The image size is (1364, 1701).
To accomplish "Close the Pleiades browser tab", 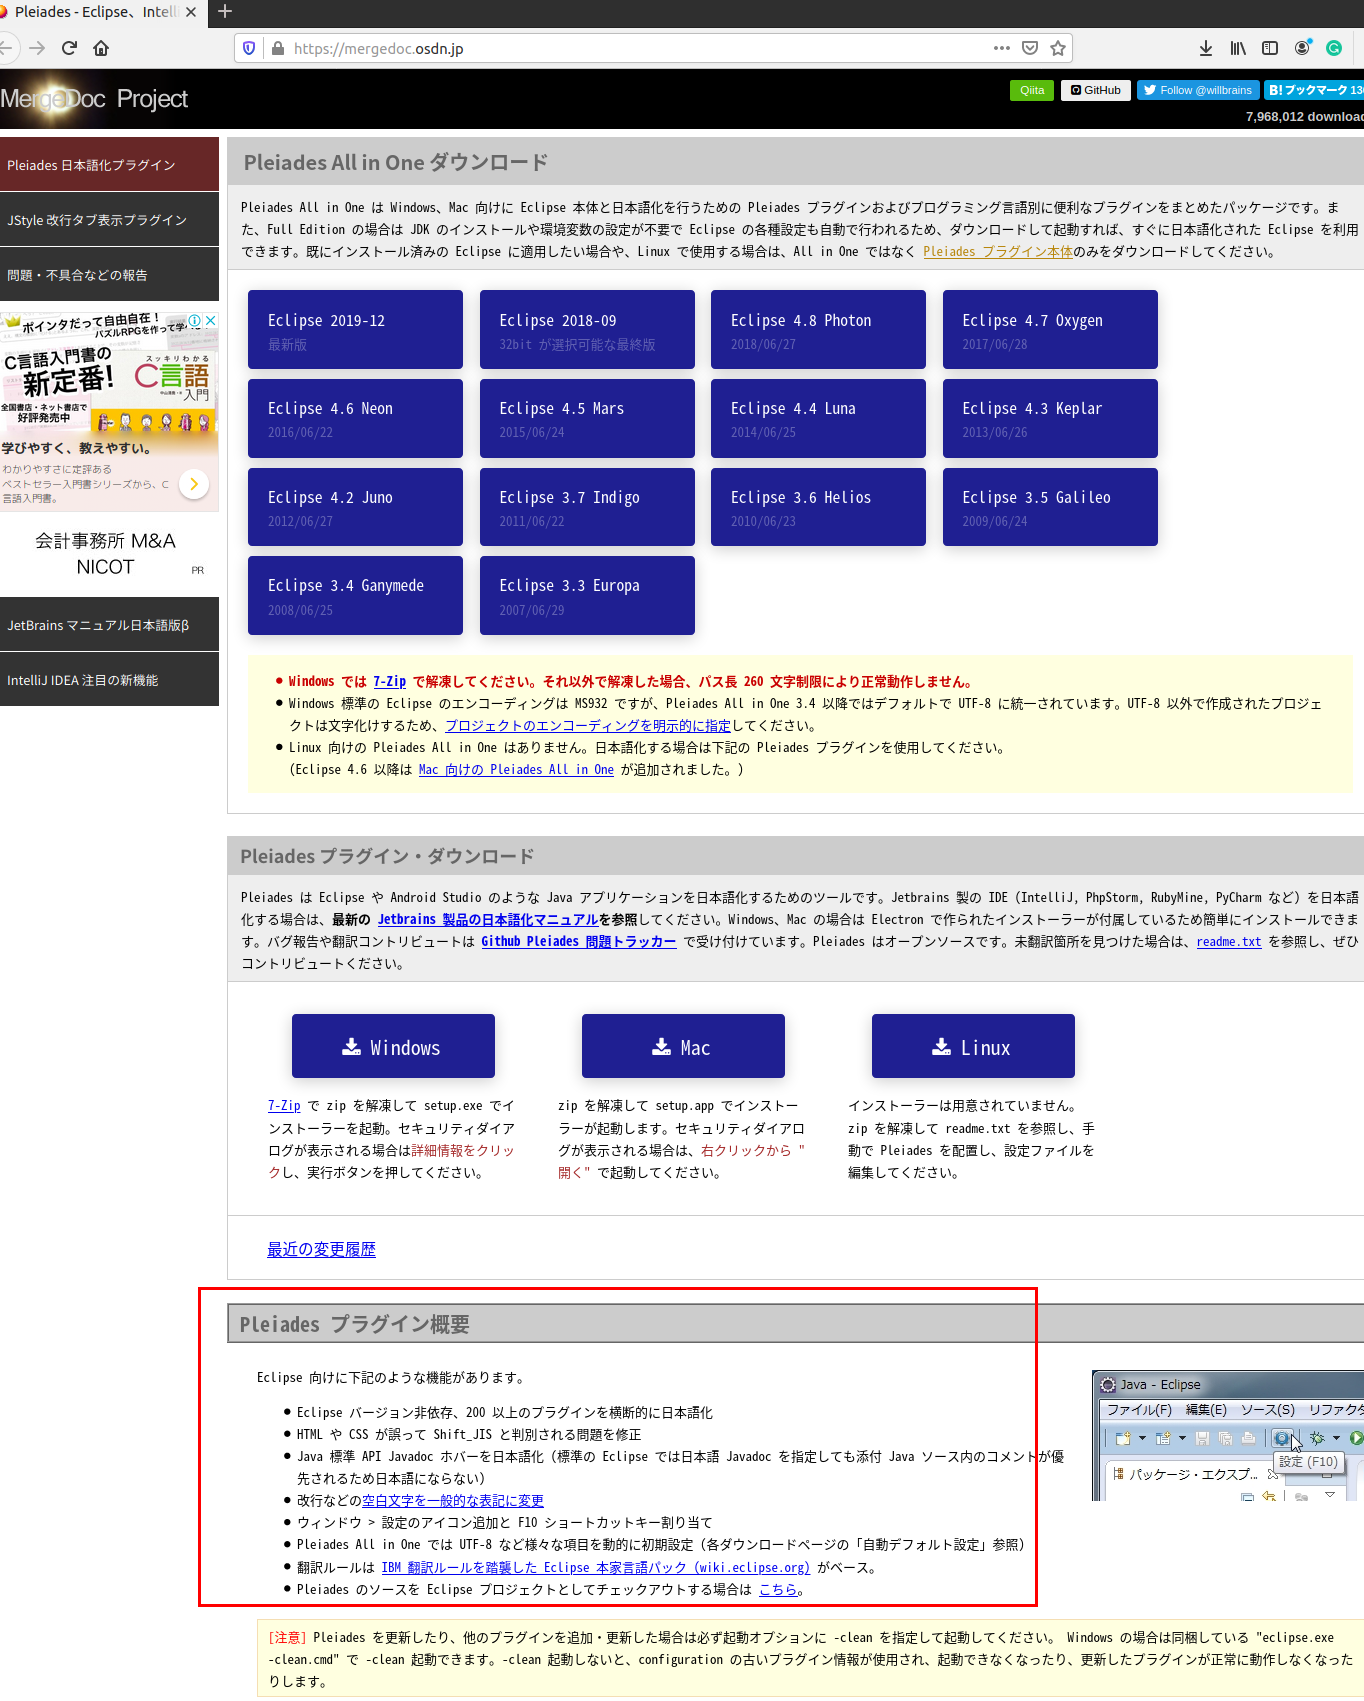I will click(x=191, y=12).
